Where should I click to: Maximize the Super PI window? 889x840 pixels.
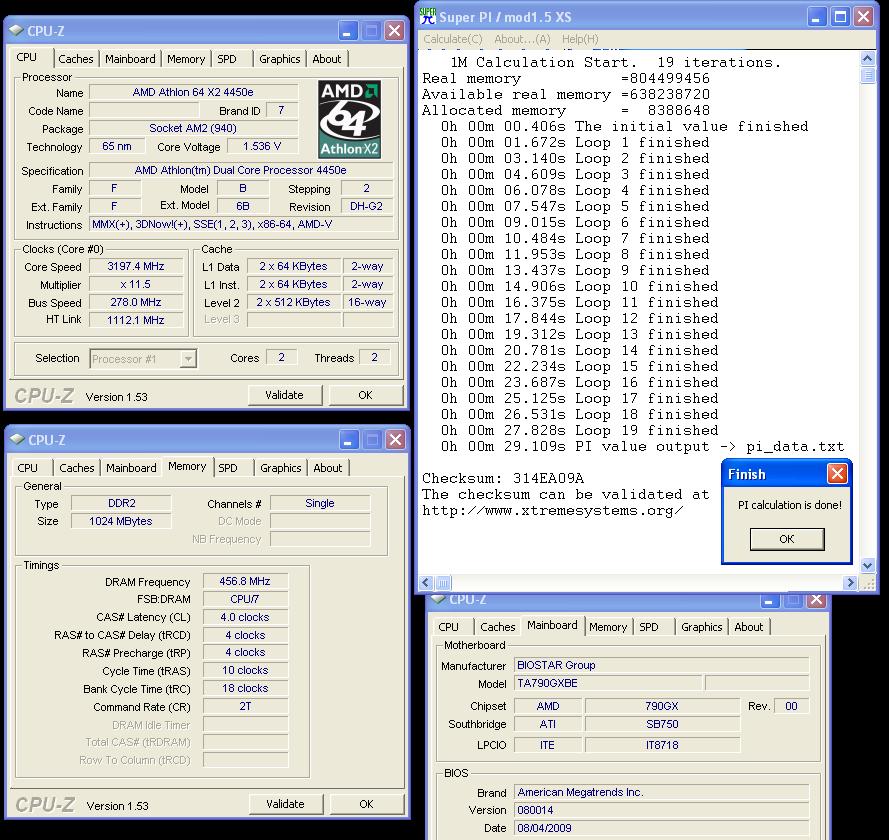point(840,17)
